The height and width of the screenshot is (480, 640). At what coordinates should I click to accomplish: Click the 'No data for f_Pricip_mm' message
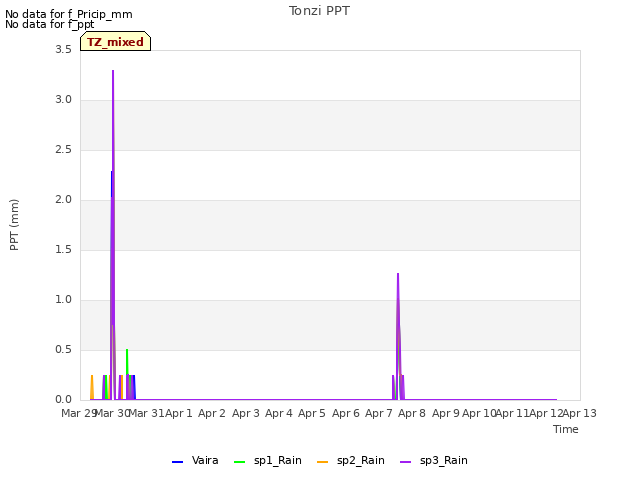click(69, 14)
